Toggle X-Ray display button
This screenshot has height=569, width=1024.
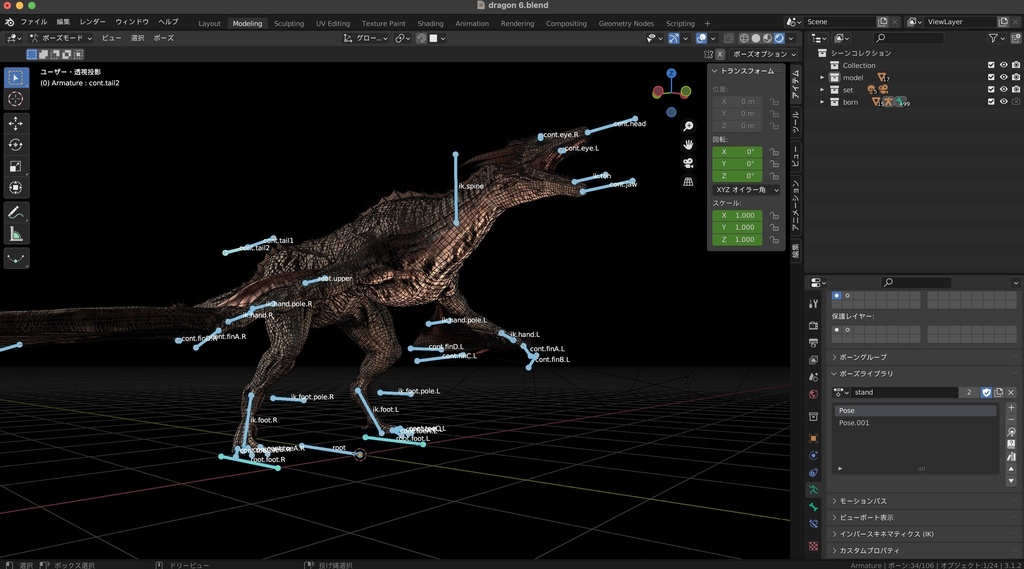728,39
